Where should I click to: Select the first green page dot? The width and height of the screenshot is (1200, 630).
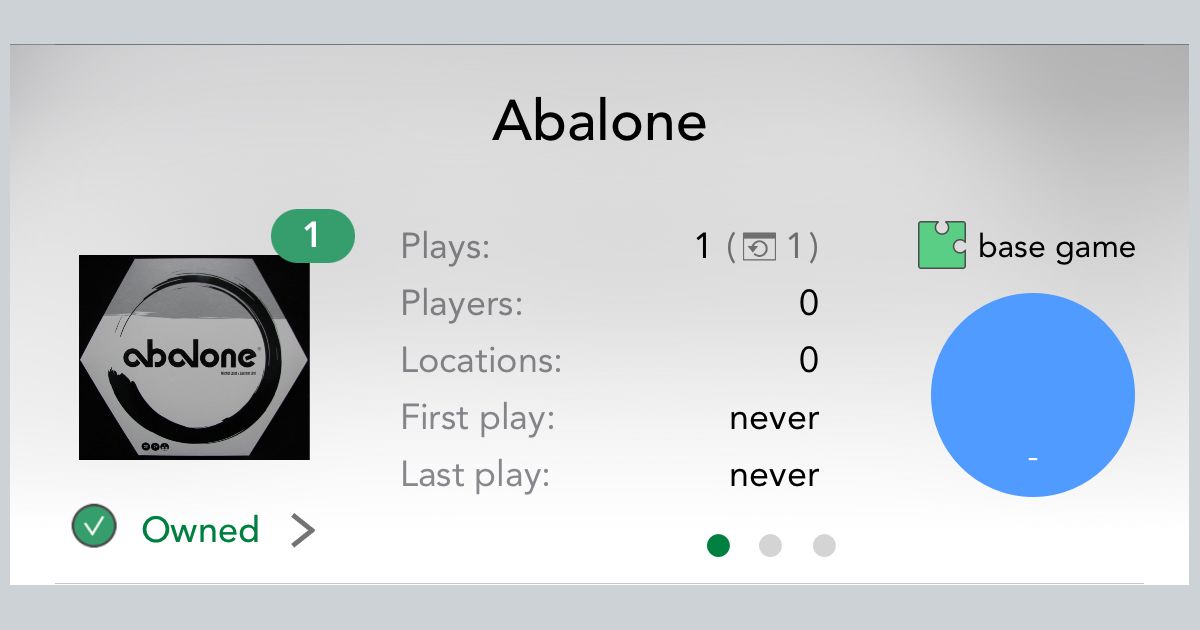[718, 545]
